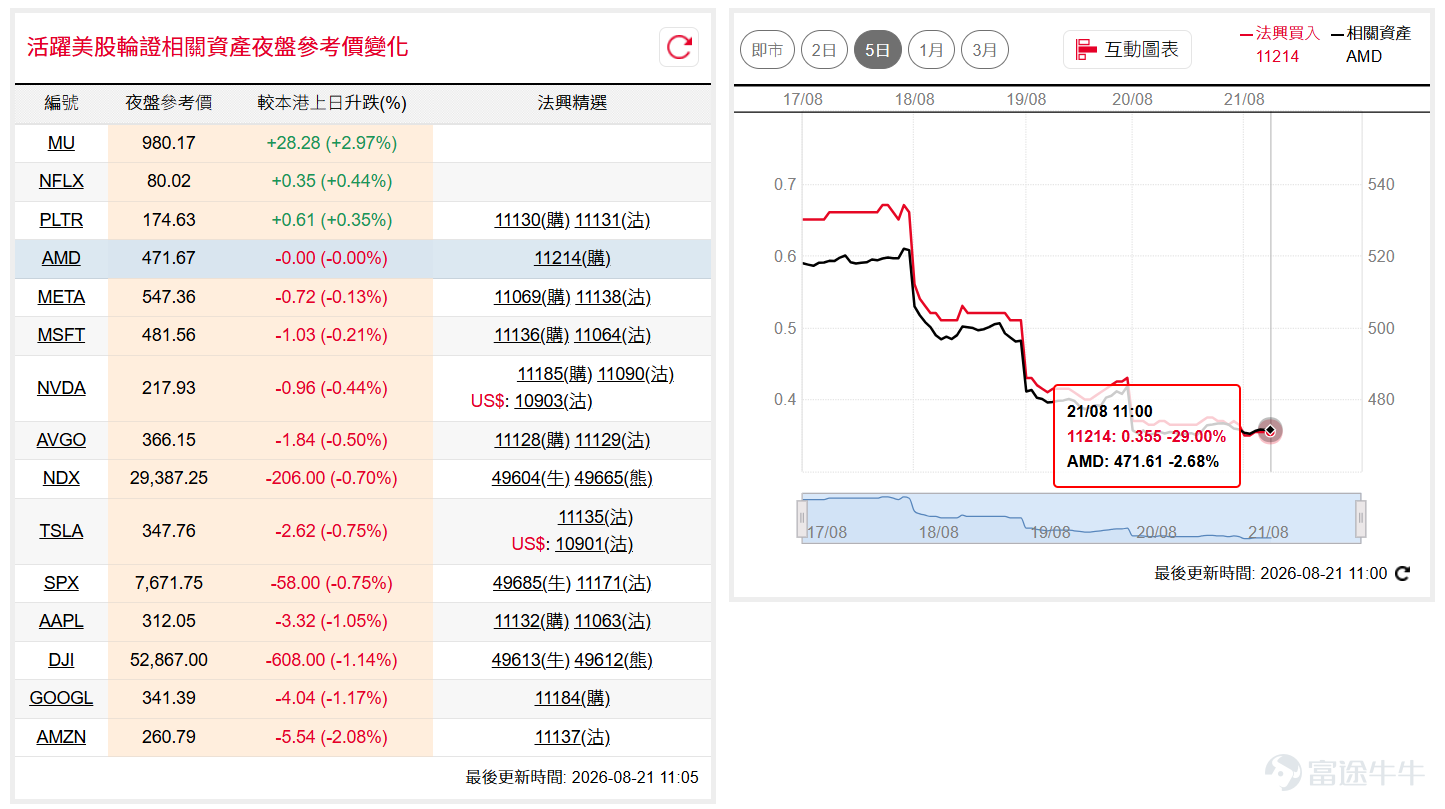The image size is (1445, 809).
Task: Grab the right handle of chart range slider
Action: pyautogui.click(x=1360, y=518)
